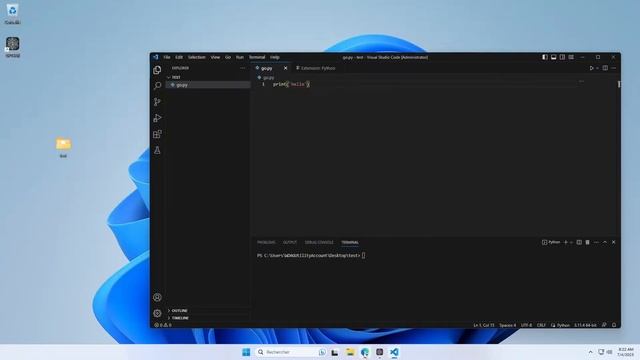
Task: Click the VS Code logo in title bar
Action: (156, 57)
